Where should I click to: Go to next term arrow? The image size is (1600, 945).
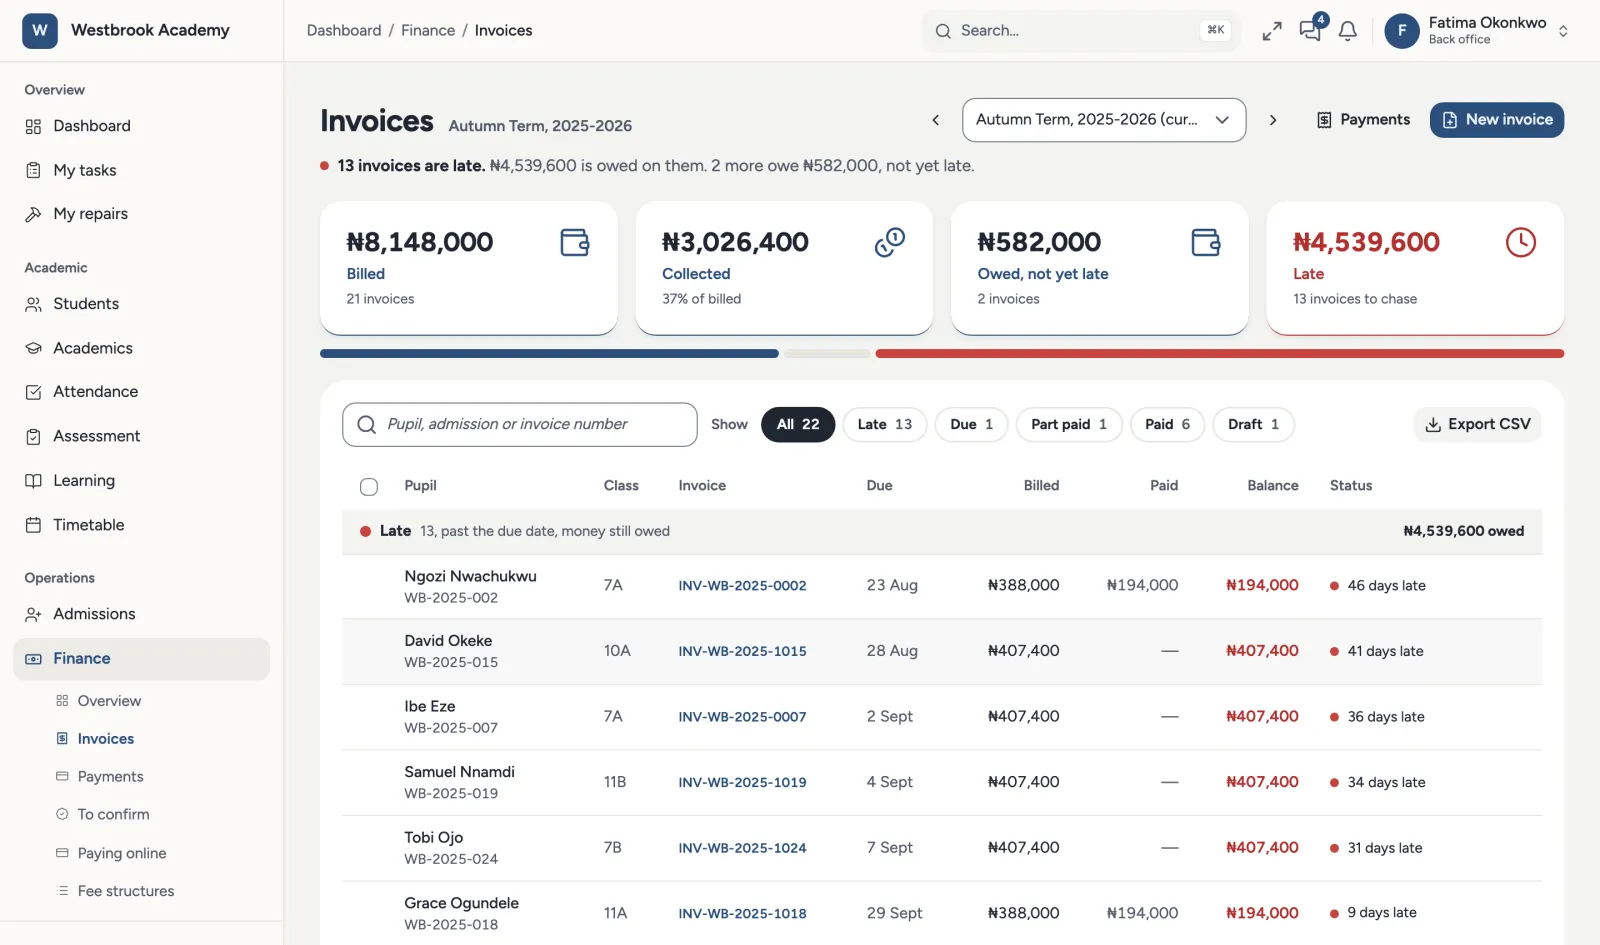[x=1273, y=120]
